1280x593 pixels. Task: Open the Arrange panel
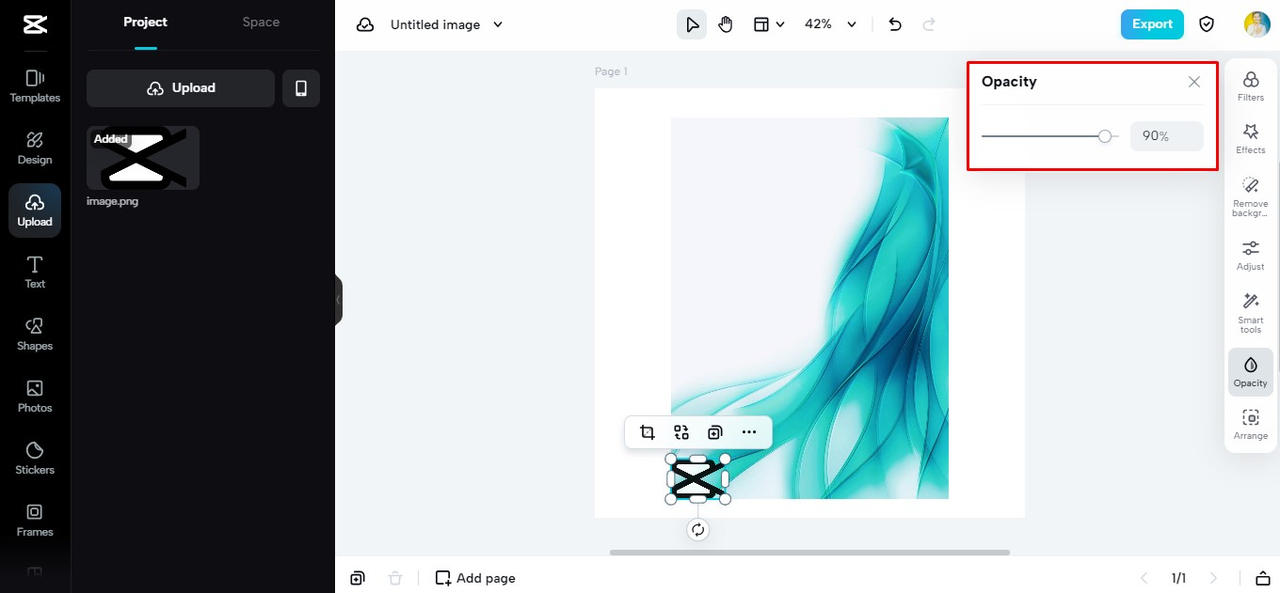coord(1250,424)
